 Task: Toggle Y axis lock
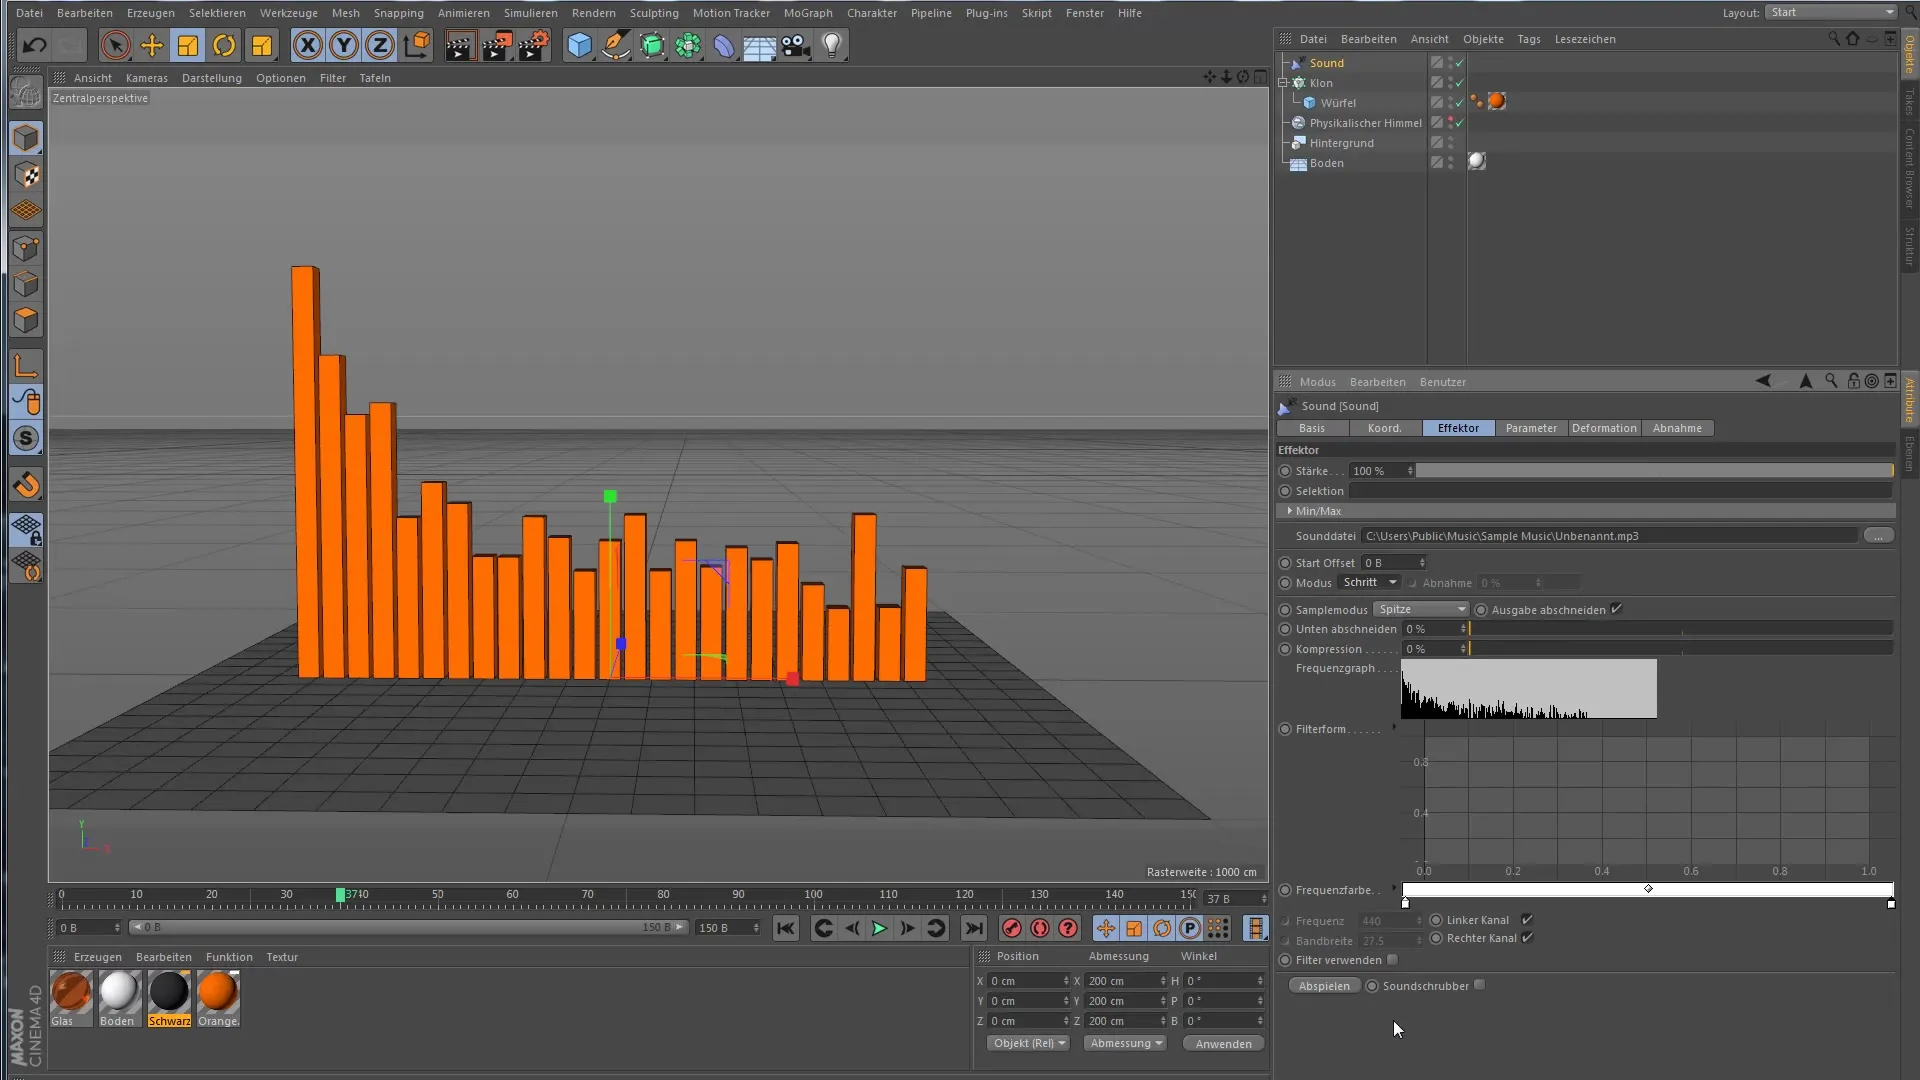[344, 45]
